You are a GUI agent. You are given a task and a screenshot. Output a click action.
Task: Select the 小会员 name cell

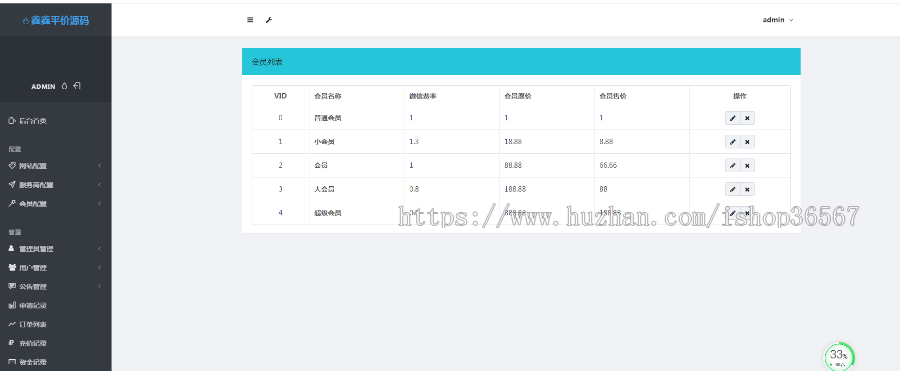(x=324, y=141)
